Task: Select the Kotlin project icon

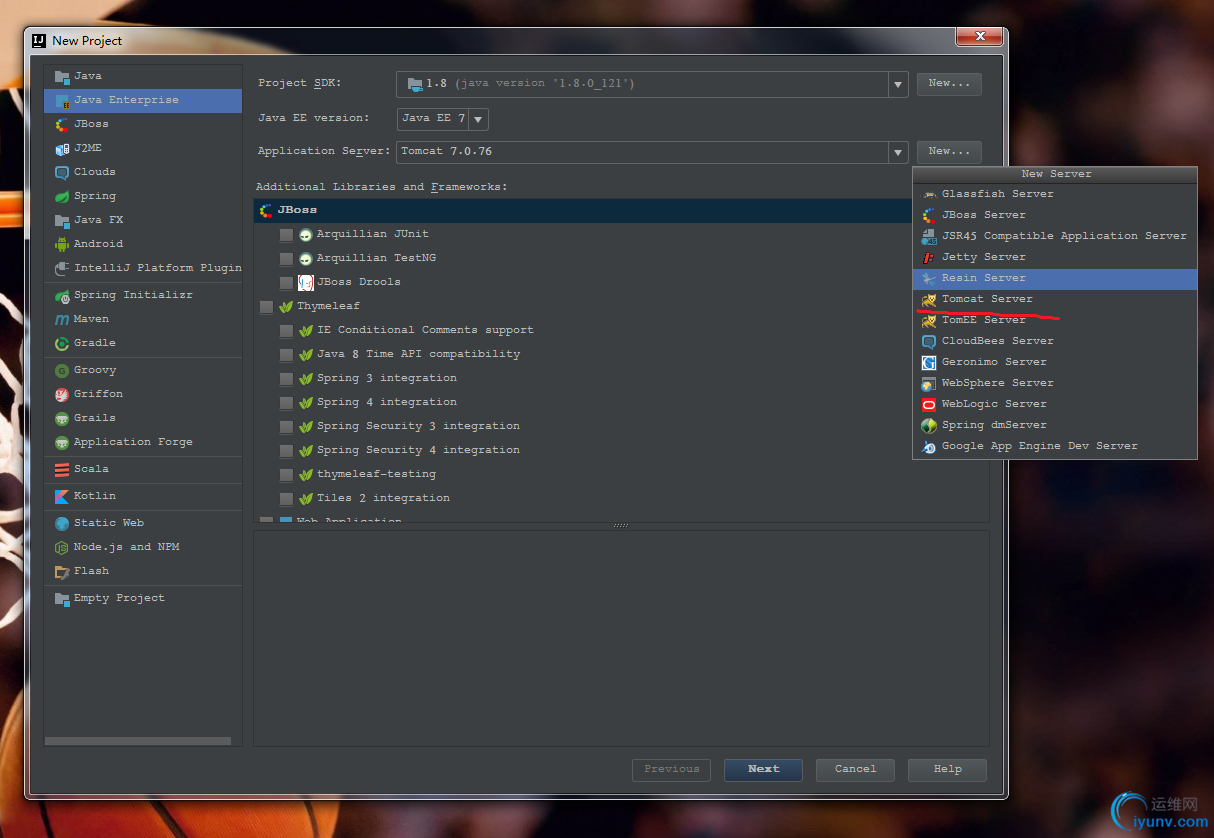Action: pos(62,496)
